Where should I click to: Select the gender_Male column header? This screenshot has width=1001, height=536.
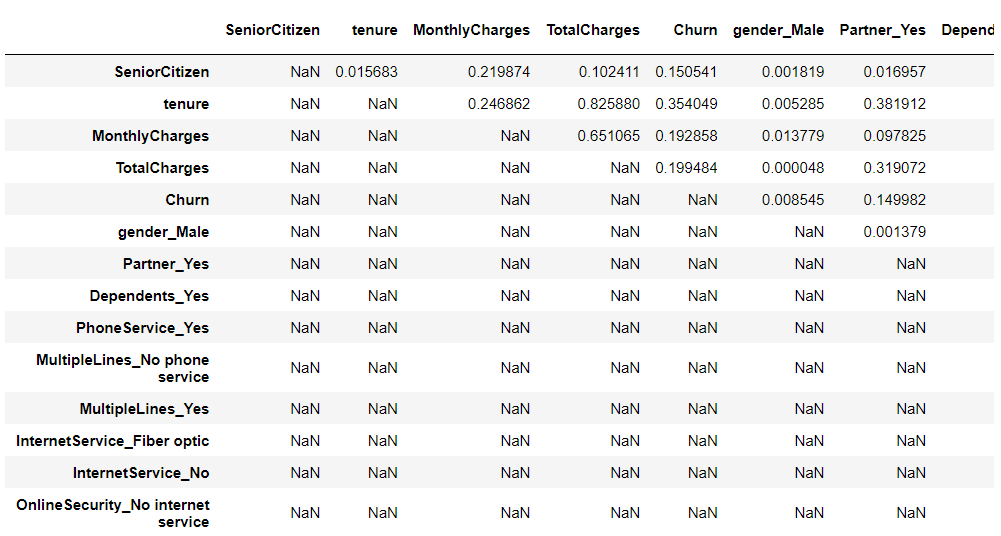point(778,30)
